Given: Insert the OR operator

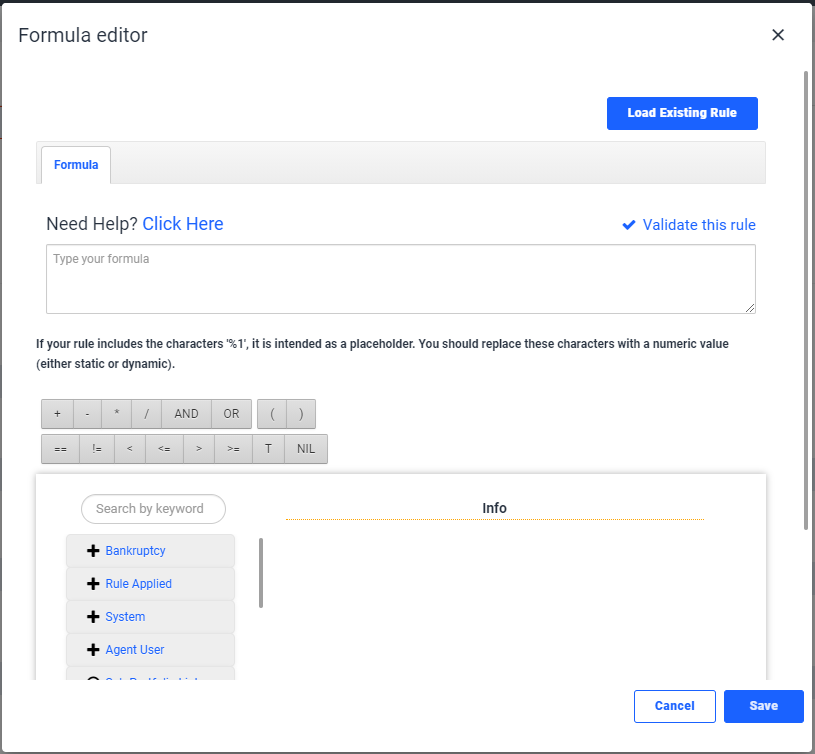Looking at the screenshot, I should pyautogui.click(x=231, y=414).
